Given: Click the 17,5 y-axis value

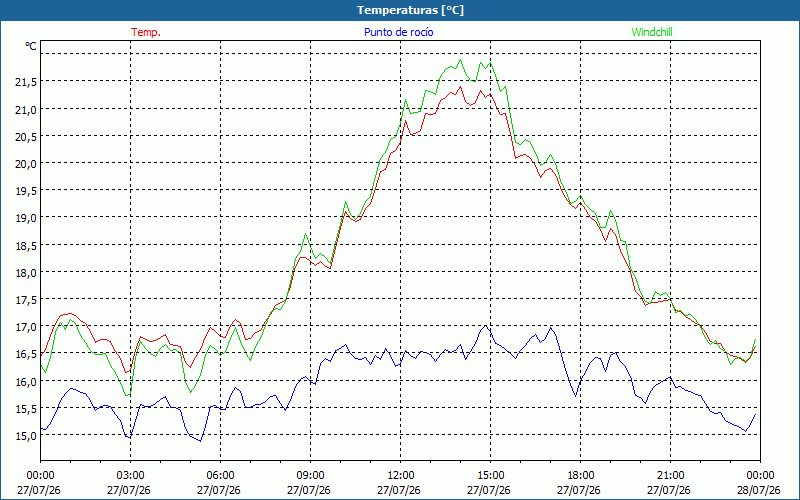Looking at the screenshot, I should (x=26, y=299).
